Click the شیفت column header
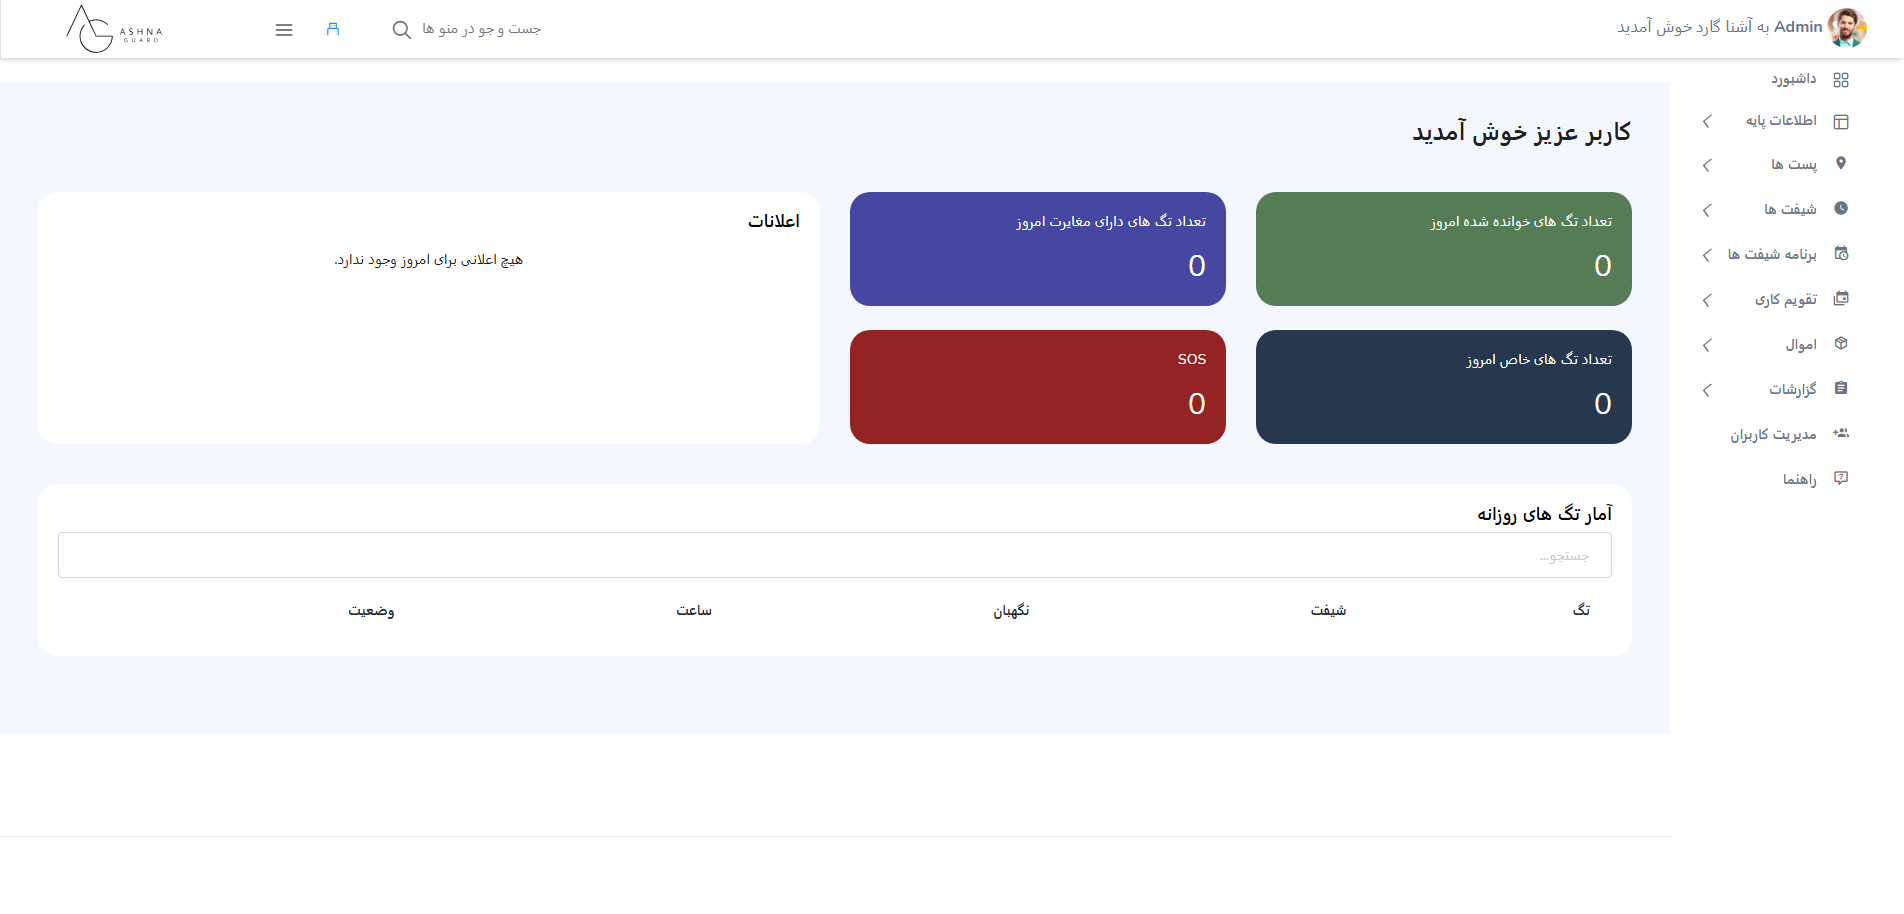The image size is (1904, 914). [1329, 610]
